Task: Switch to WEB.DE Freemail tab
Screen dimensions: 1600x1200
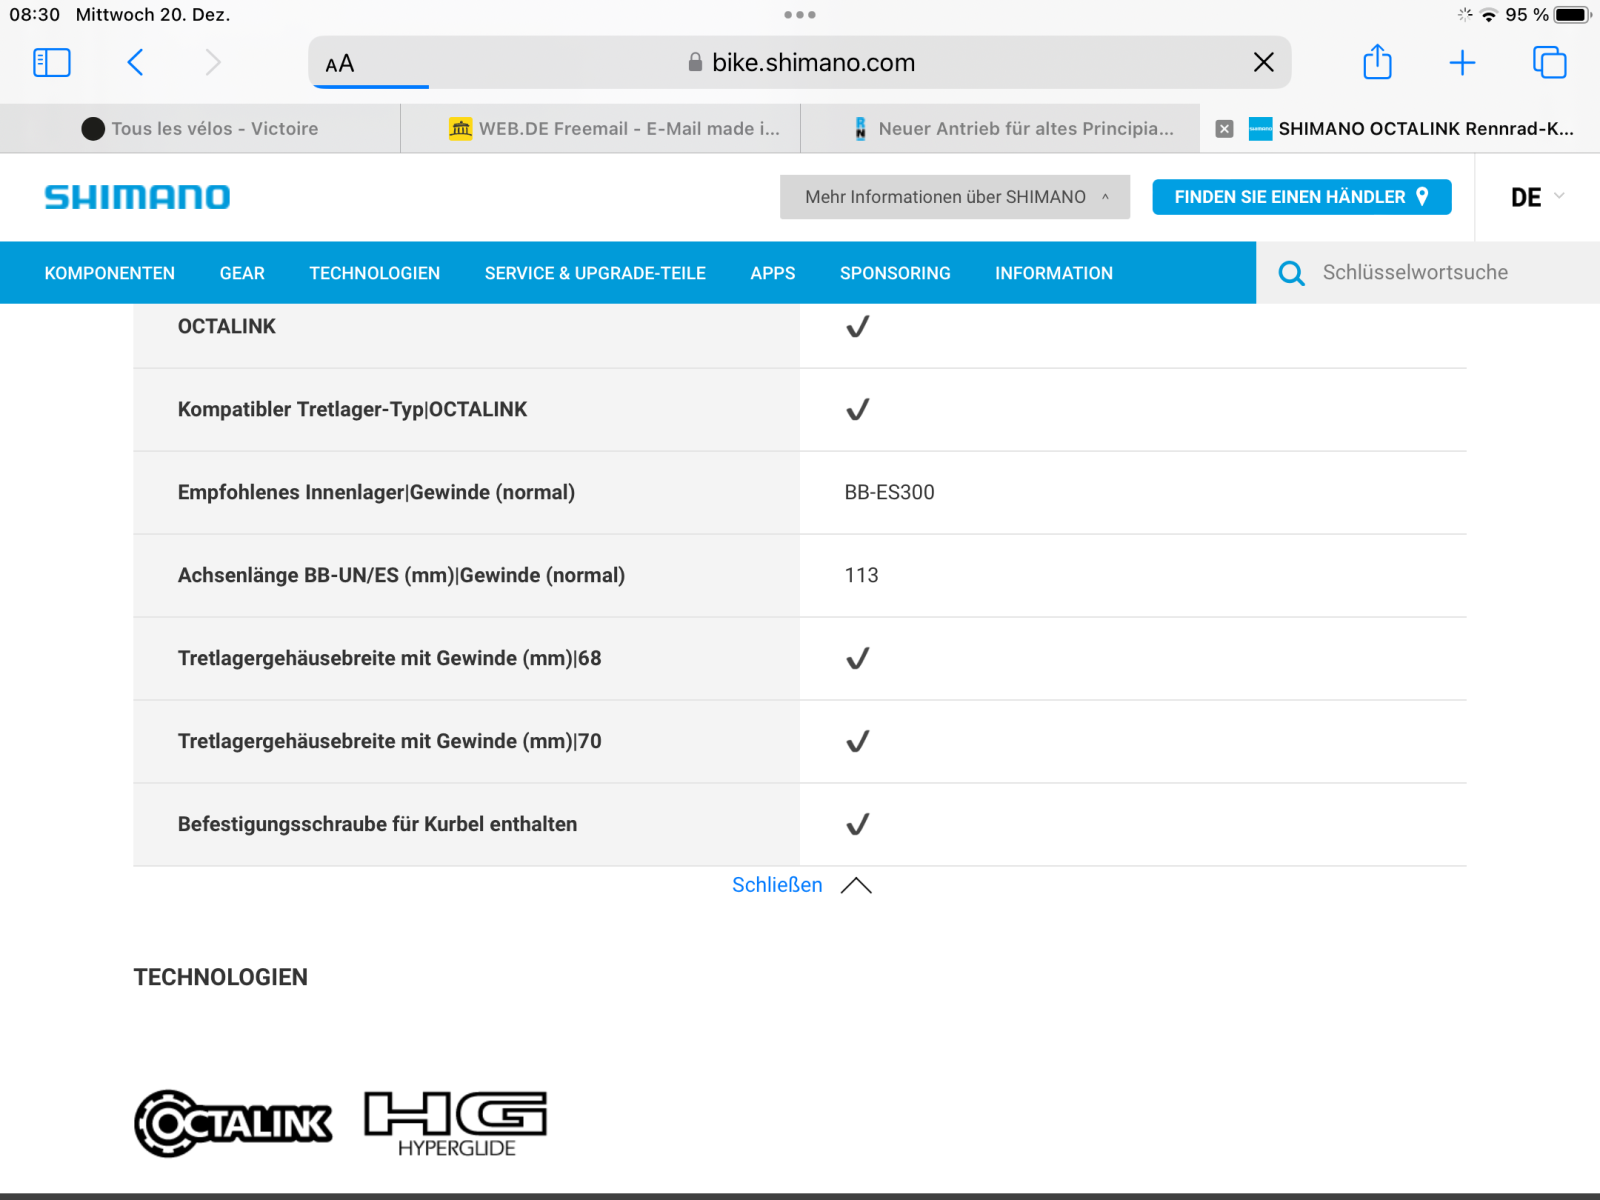Action: (x=600, y=129)
